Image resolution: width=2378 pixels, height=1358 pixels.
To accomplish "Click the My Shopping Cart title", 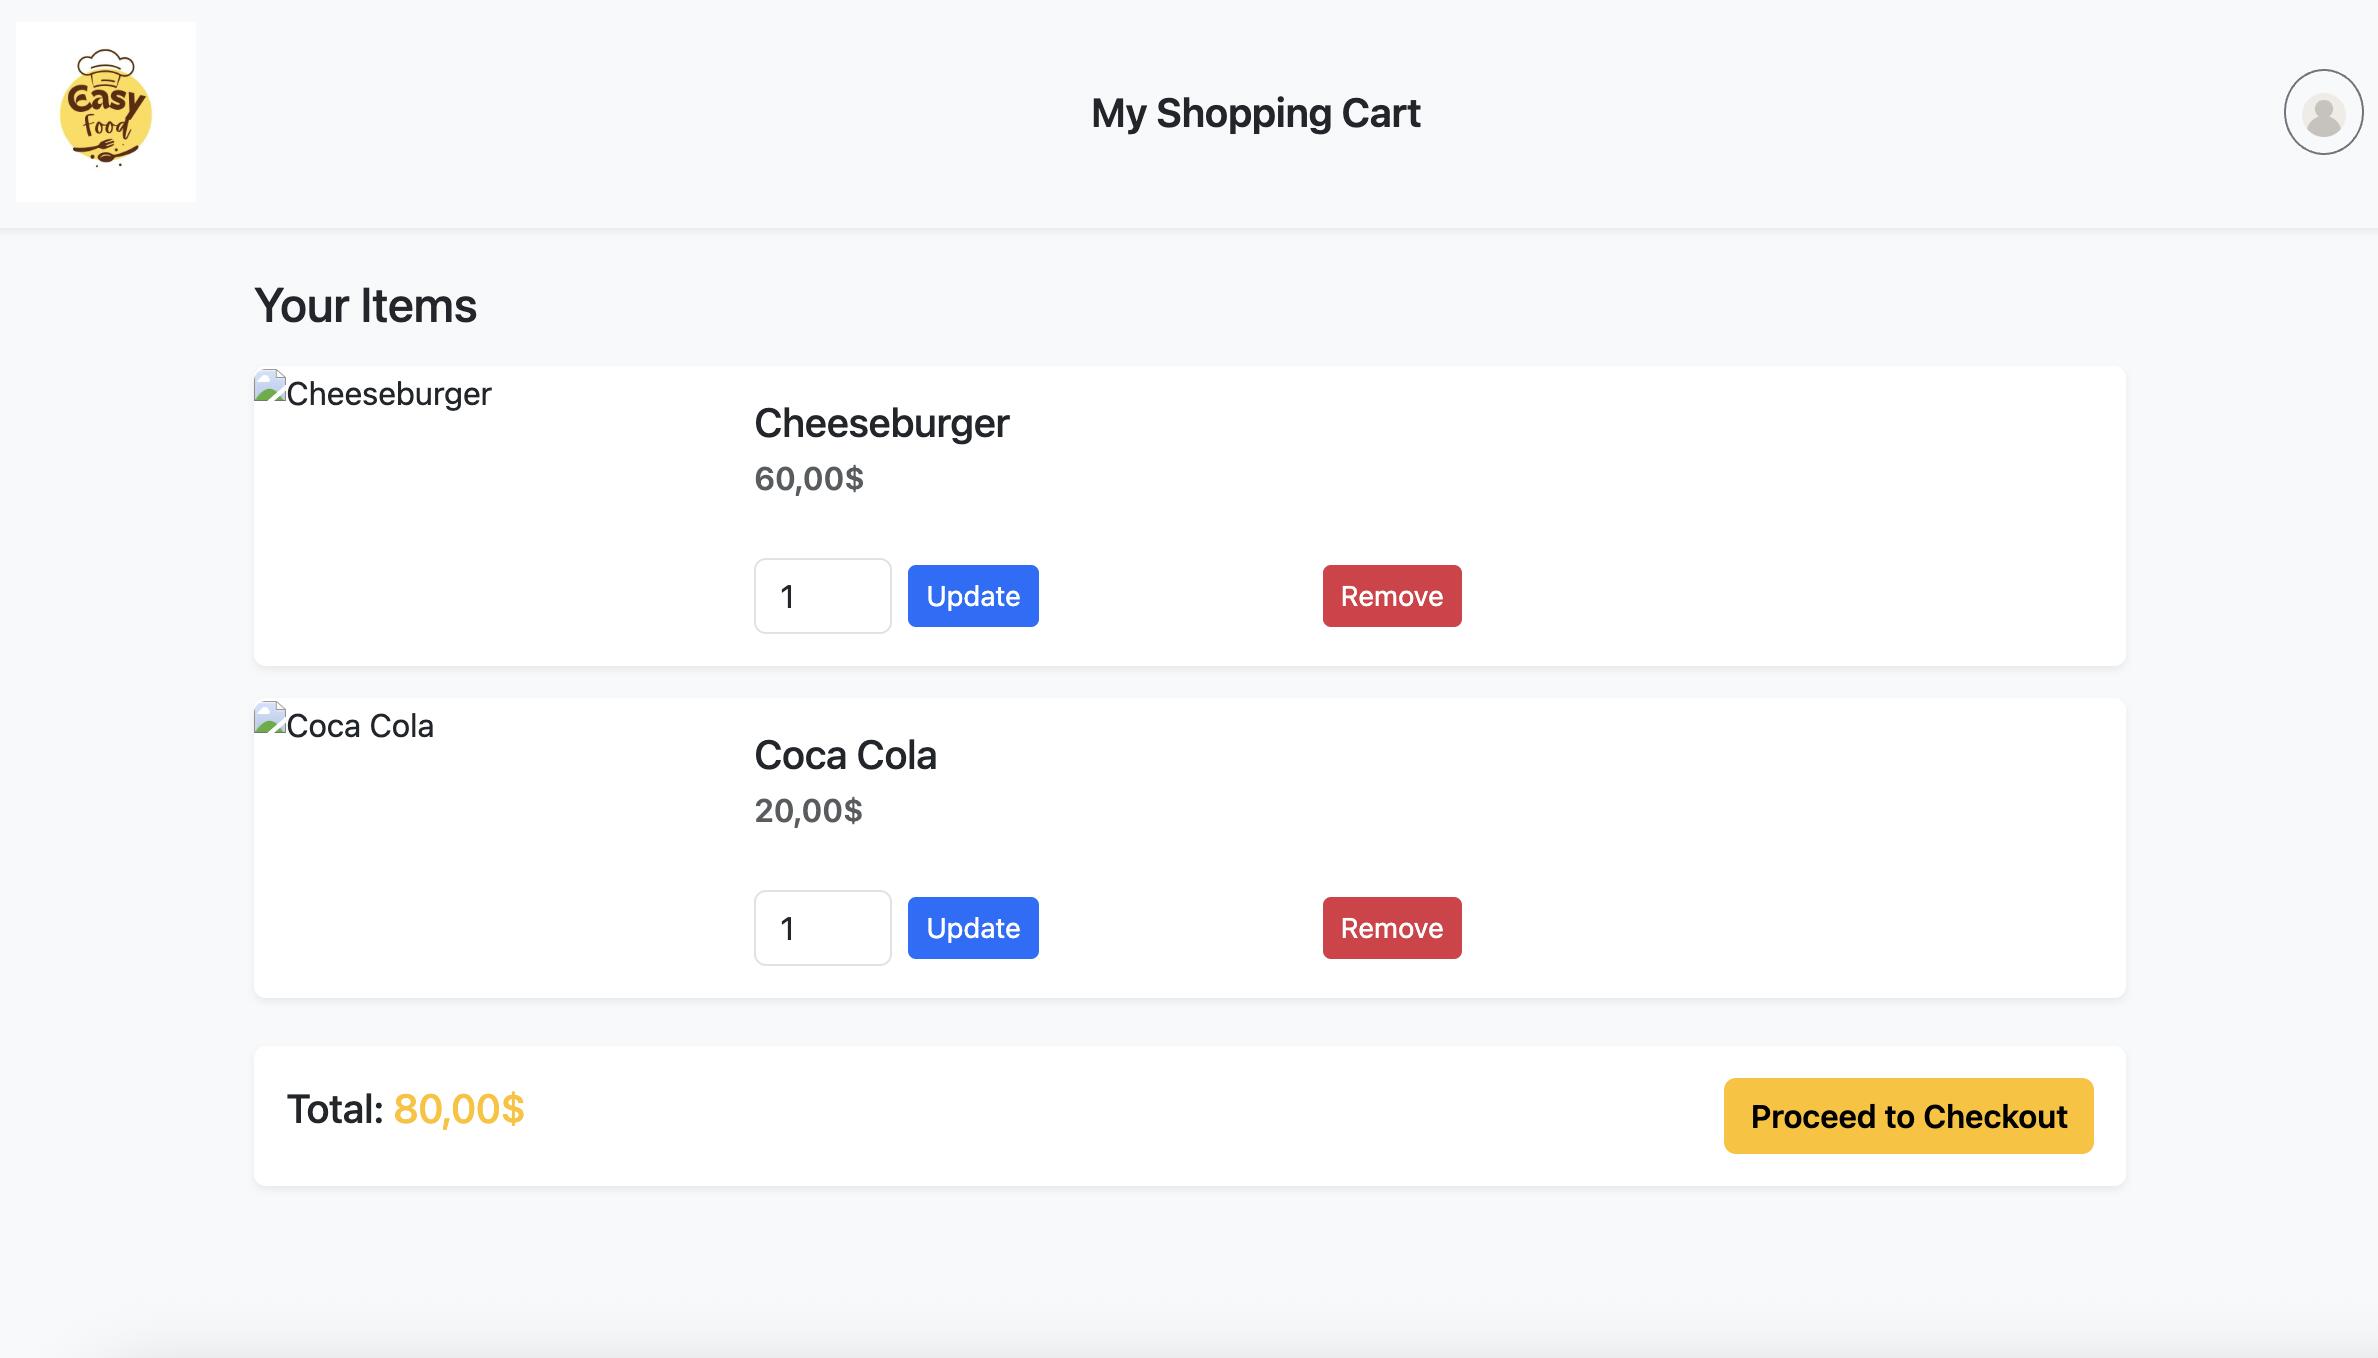I will pyautogui.click(x=1255, y=113).
